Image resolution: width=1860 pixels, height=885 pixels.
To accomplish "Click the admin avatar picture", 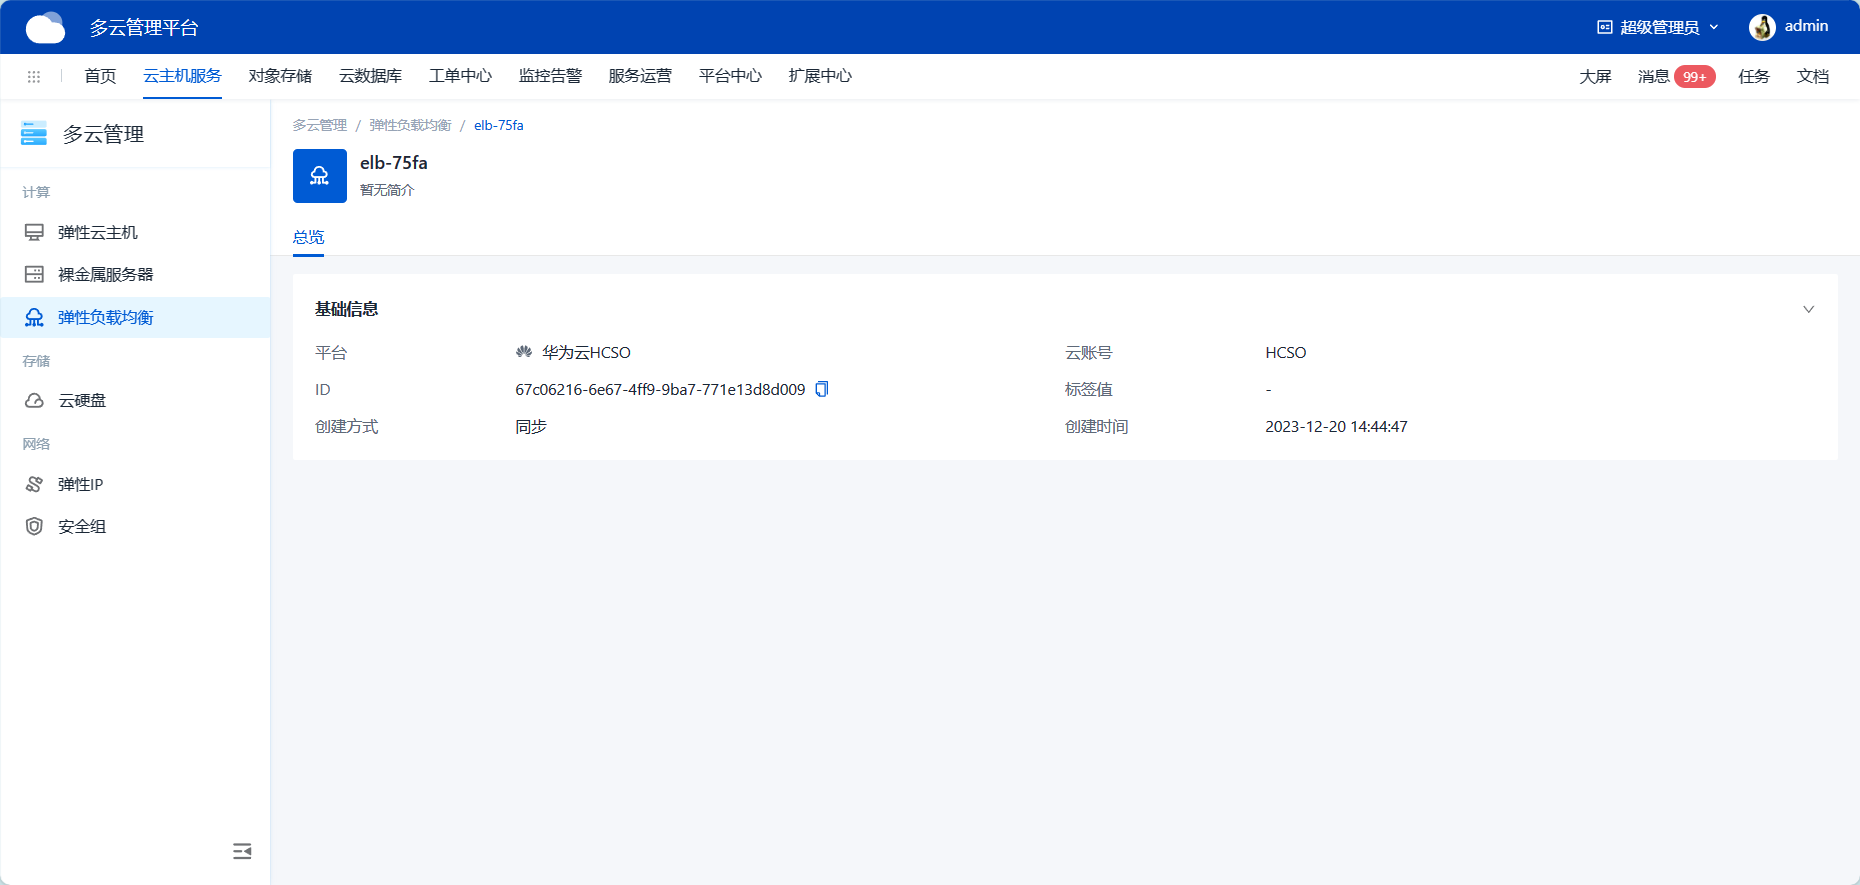I will (x=1762, y=27).
